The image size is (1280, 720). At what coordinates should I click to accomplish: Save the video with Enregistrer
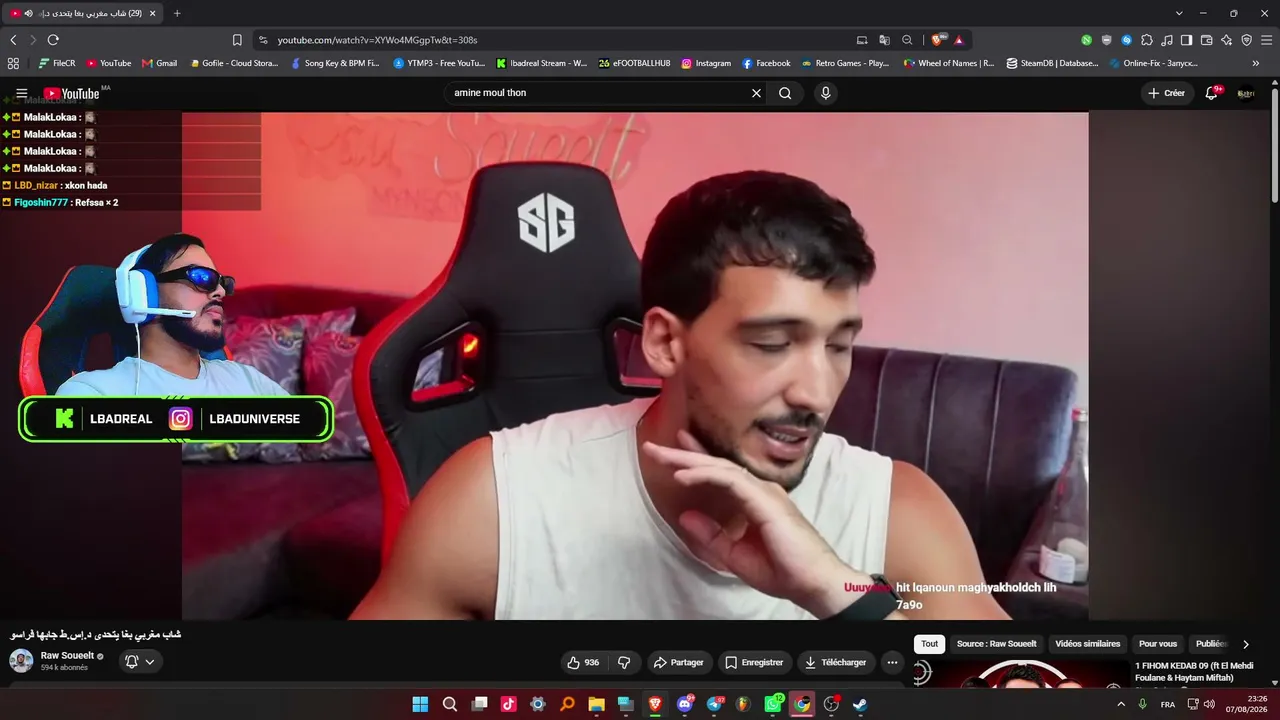(754, 662)
